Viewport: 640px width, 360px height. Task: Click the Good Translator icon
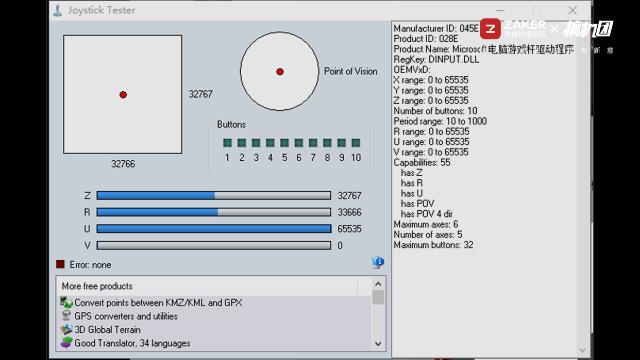[x=66, y=342]
